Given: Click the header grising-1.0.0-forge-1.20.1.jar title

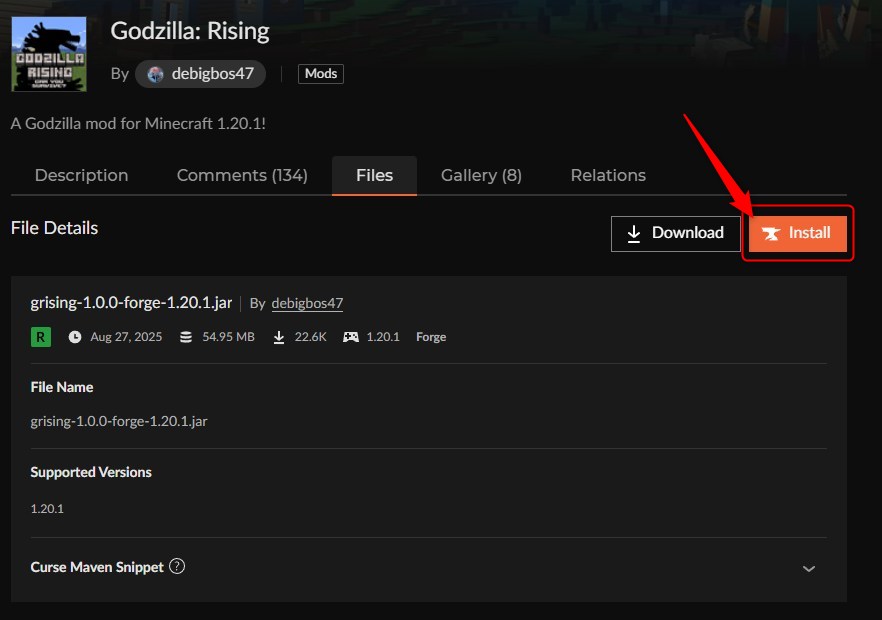Looking at the screenshot, I should (x=131, y=303).
